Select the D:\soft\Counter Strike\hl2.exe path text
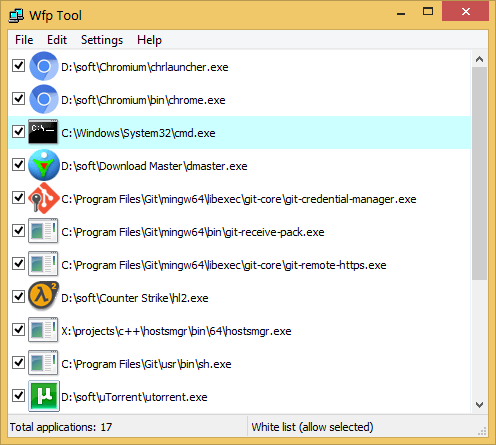Image resolution: width=496 pixels, height=445 pixels. click(135, 298)
